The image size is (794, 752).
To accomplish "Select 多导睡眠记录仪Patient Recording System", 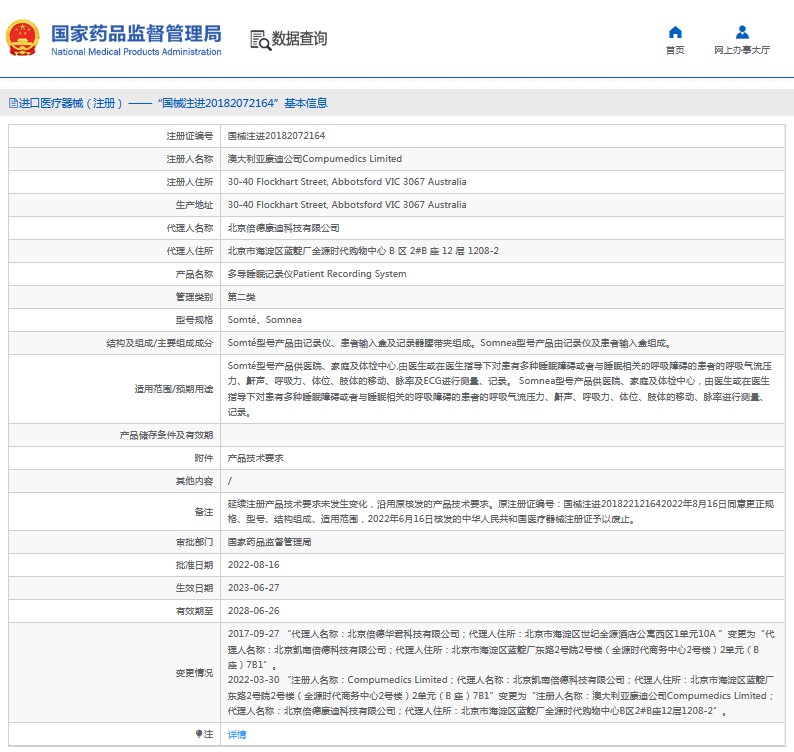I will point(316,274).
